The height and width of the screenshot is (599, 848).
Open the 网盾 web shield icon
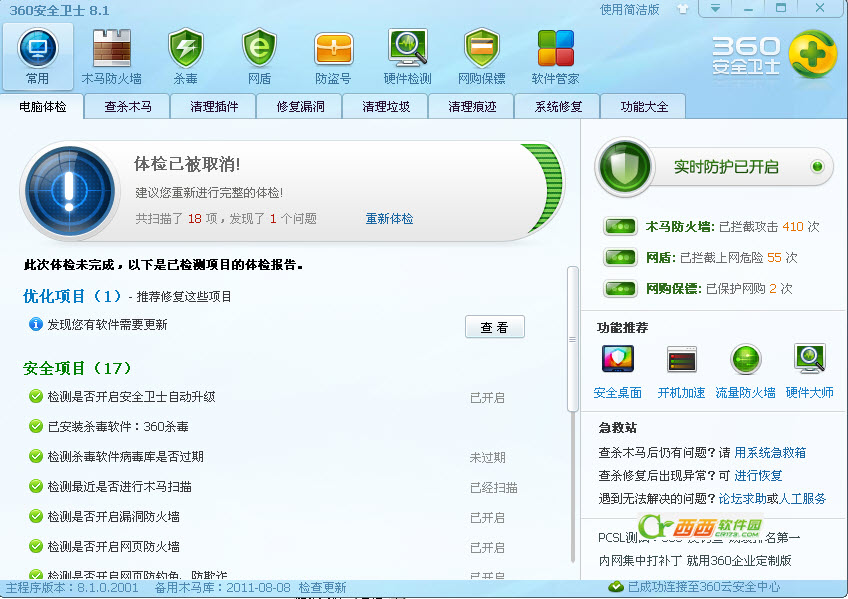pyautogui.click(x=259, y=49)
